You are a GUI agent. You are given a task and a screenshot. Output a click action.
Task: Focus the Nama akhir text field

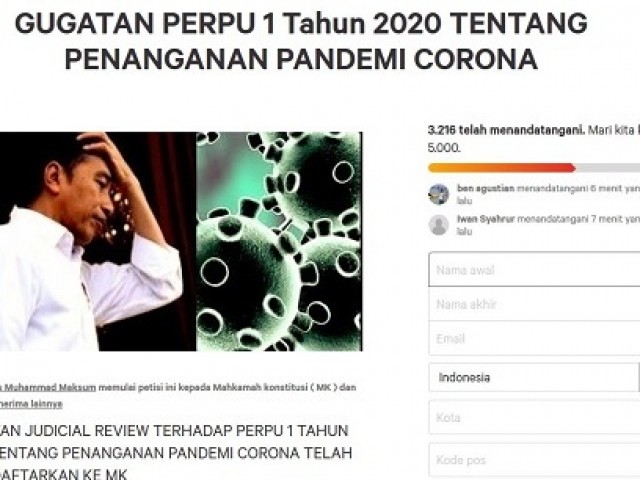pos(534,304)
